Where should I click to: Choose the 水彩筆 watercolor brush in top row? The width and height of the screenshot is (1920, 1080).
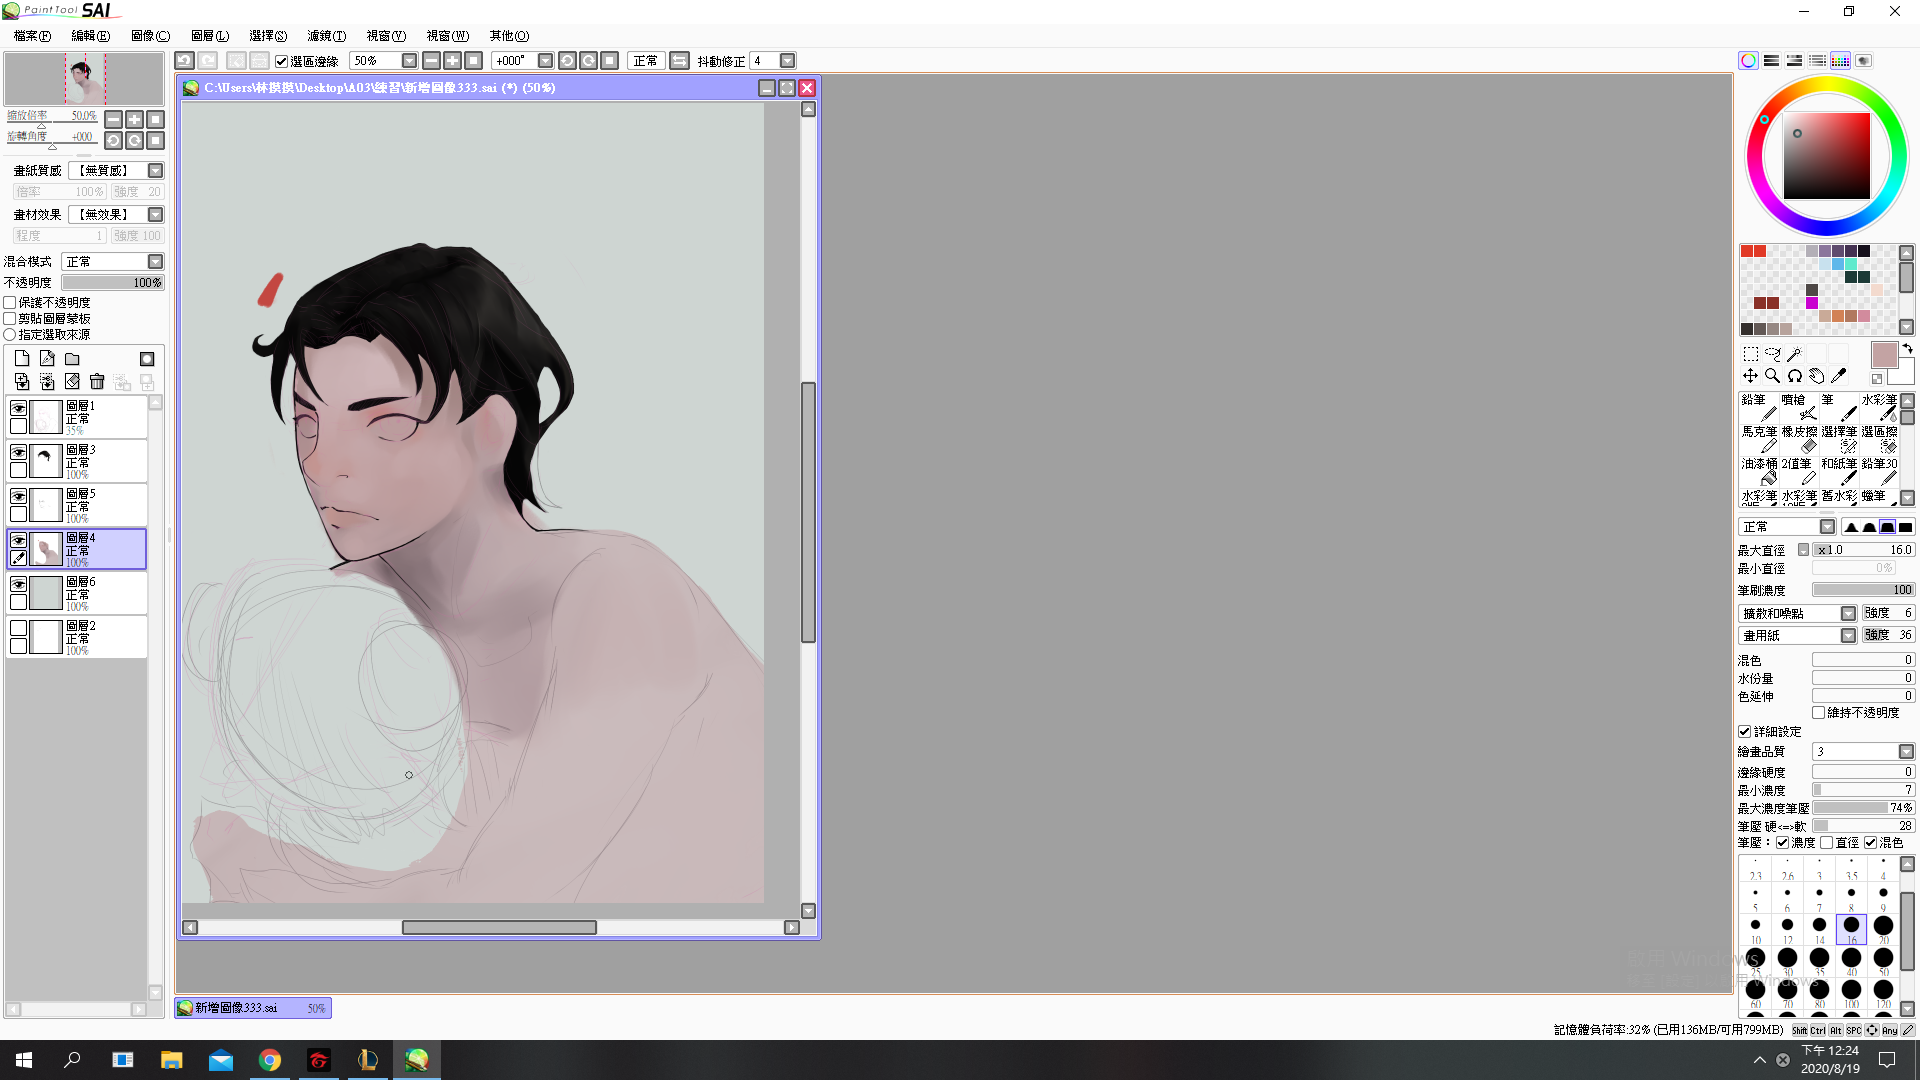[x=1879, y=407]
